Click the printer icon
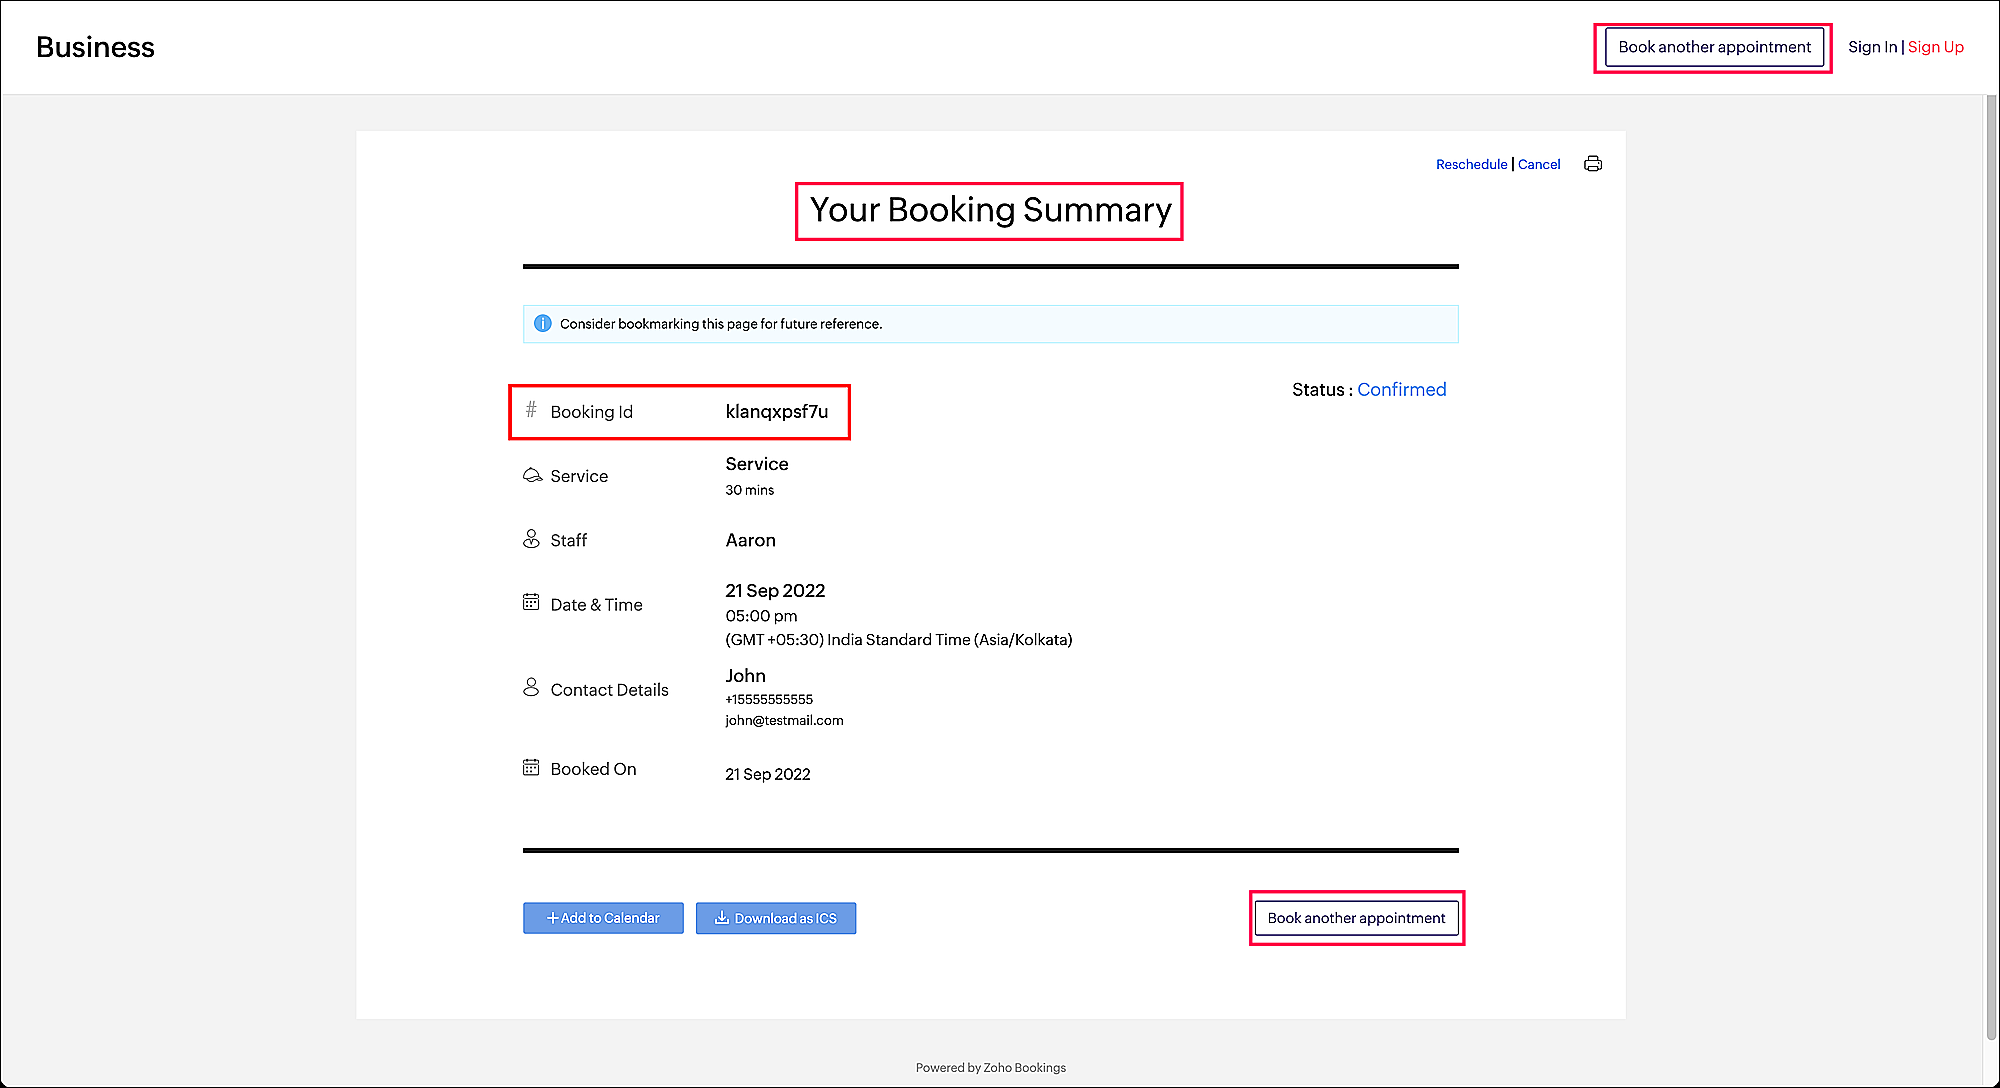The image size is (2000, 1088). coord(1593,164)
